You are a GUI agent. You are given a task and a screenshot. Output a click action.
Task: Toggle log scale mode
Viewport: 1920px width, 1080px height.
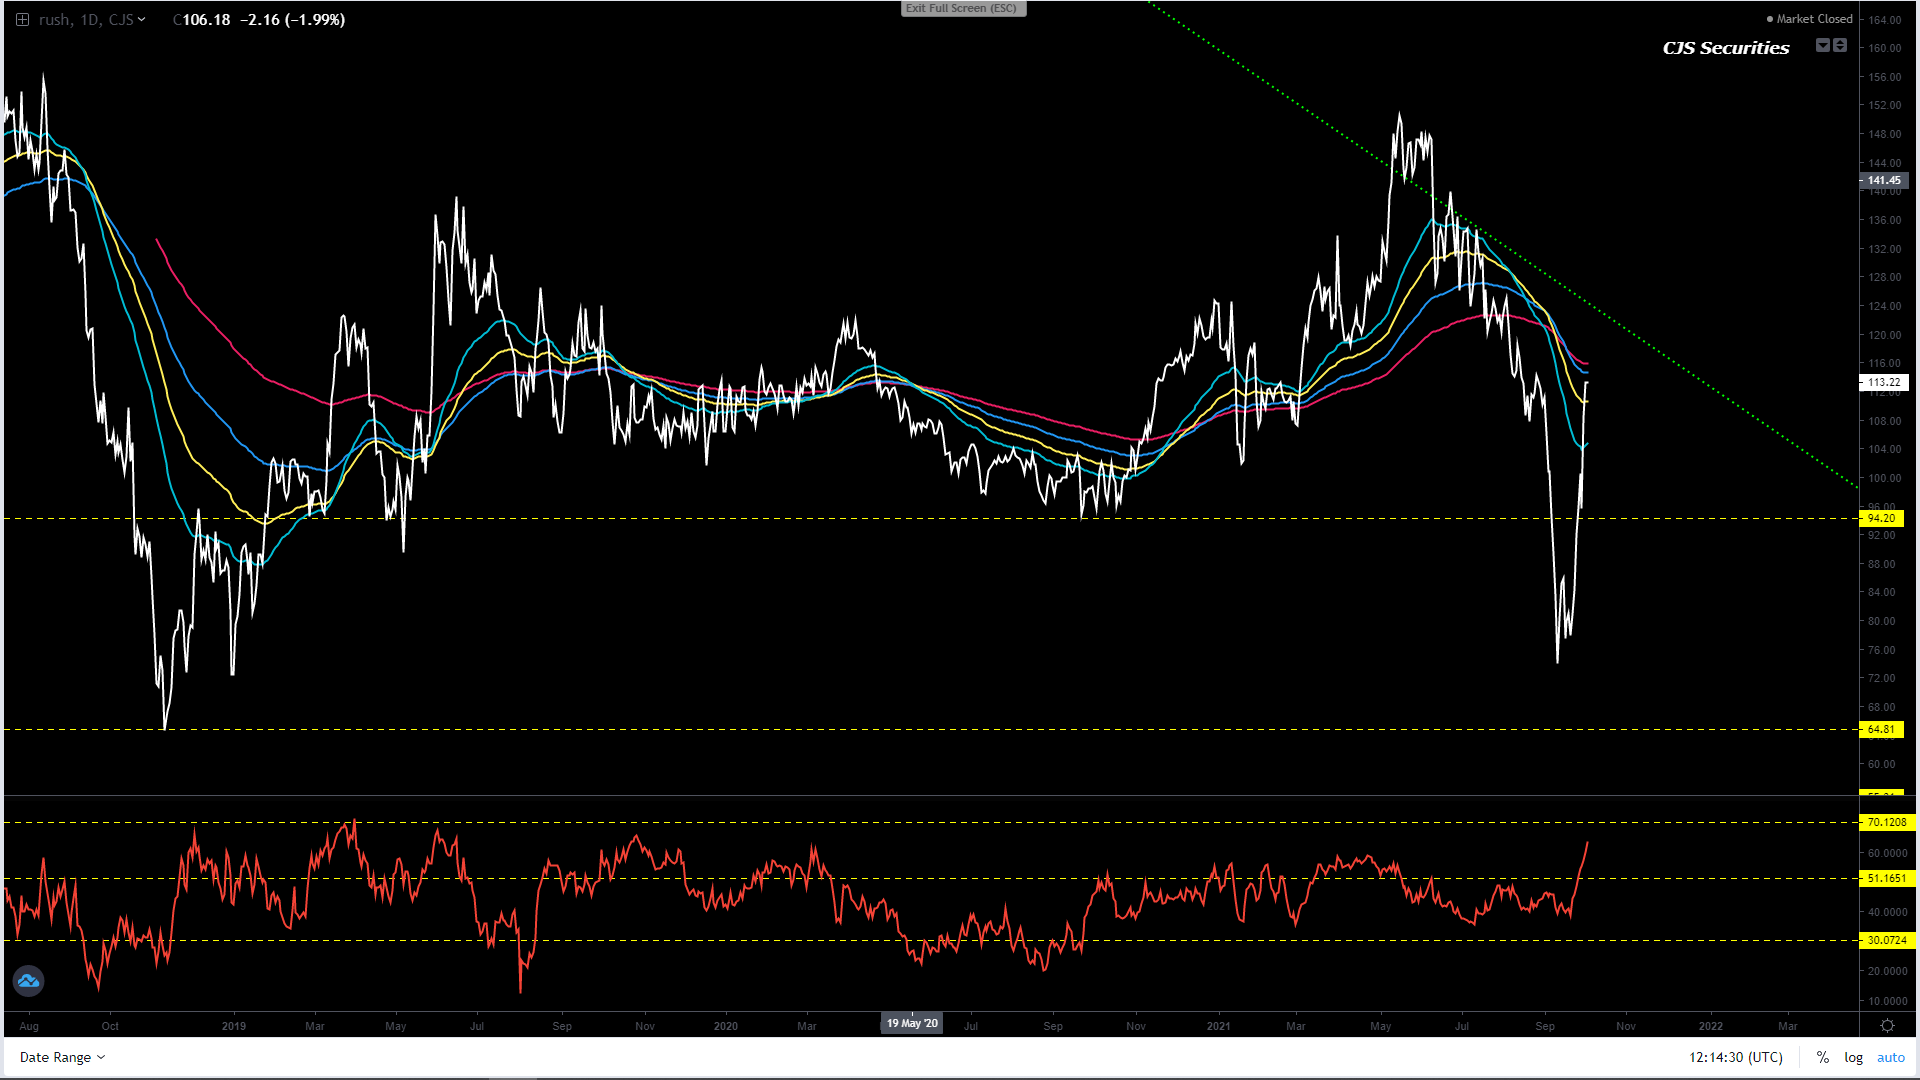(x=1853, y=1057)
